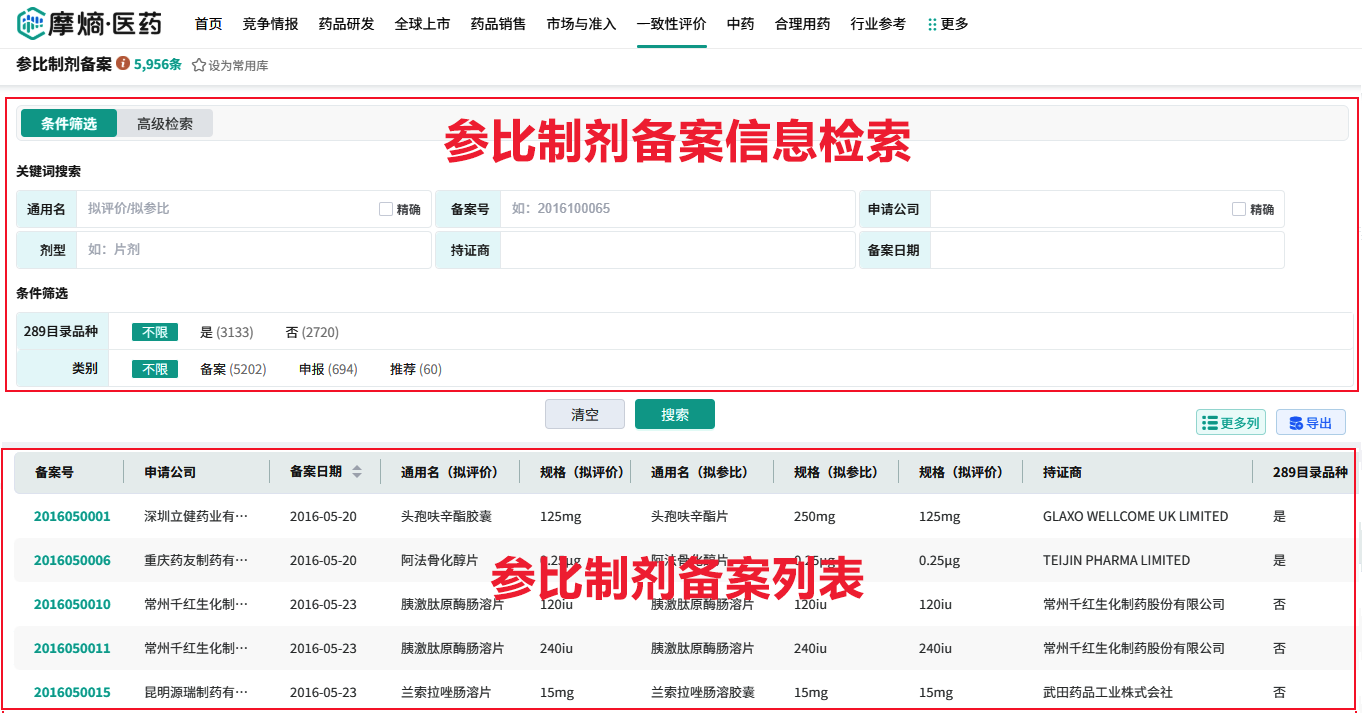Enable 精确 checkbox for 申请公司
1362x713 pixels.
pos(1239,209)
